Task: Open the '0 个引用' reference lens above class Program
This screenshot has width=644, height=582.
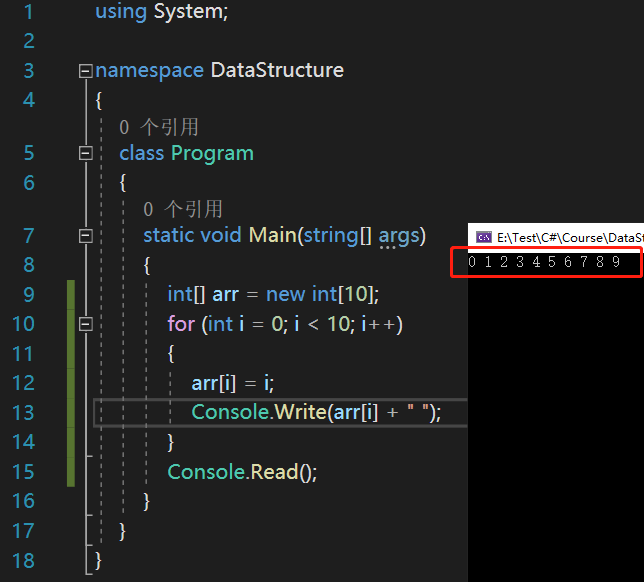Action: click(x=159, y=127)
